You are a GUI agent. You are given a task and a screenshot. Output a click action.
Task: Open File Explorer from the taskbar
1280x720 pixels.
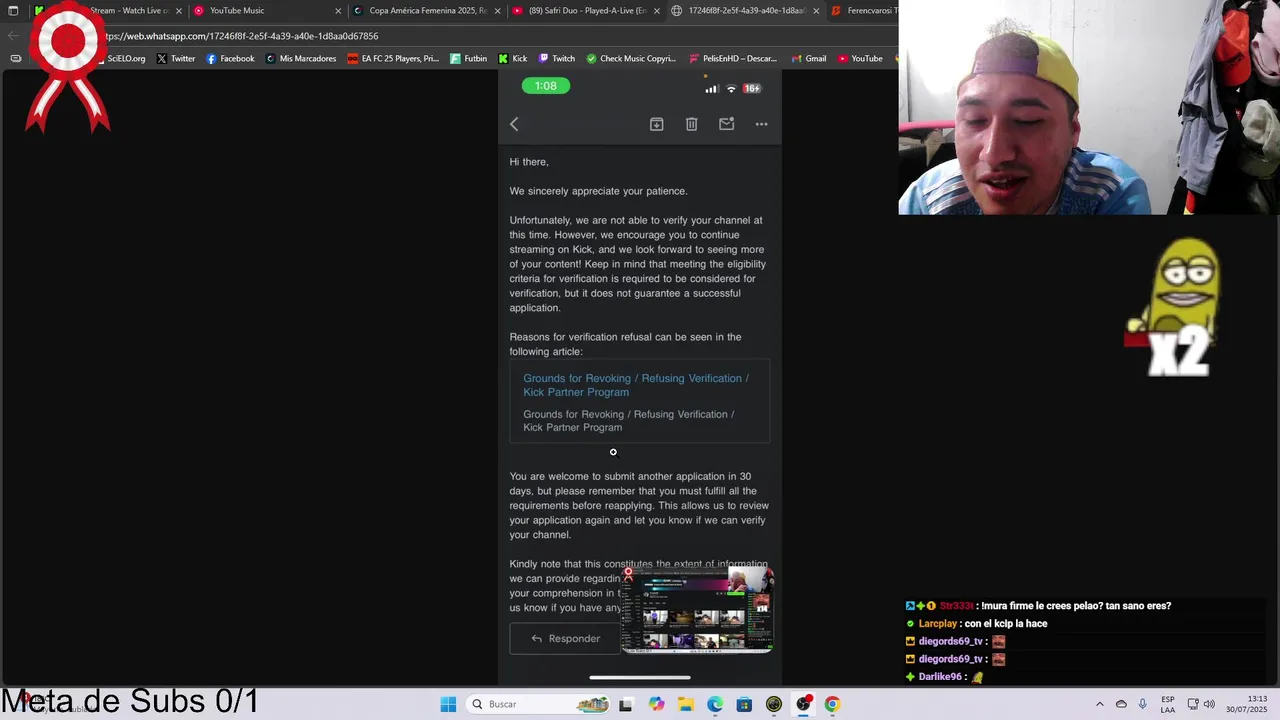pos(685,704)
